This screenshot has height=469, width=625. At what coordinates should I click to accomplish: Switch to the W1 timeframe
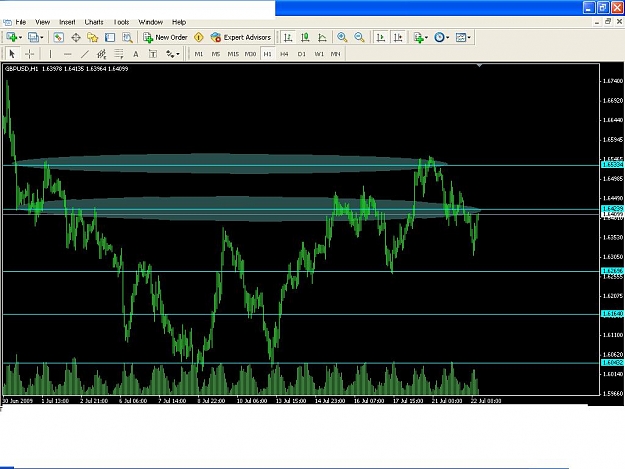point(319,54)
